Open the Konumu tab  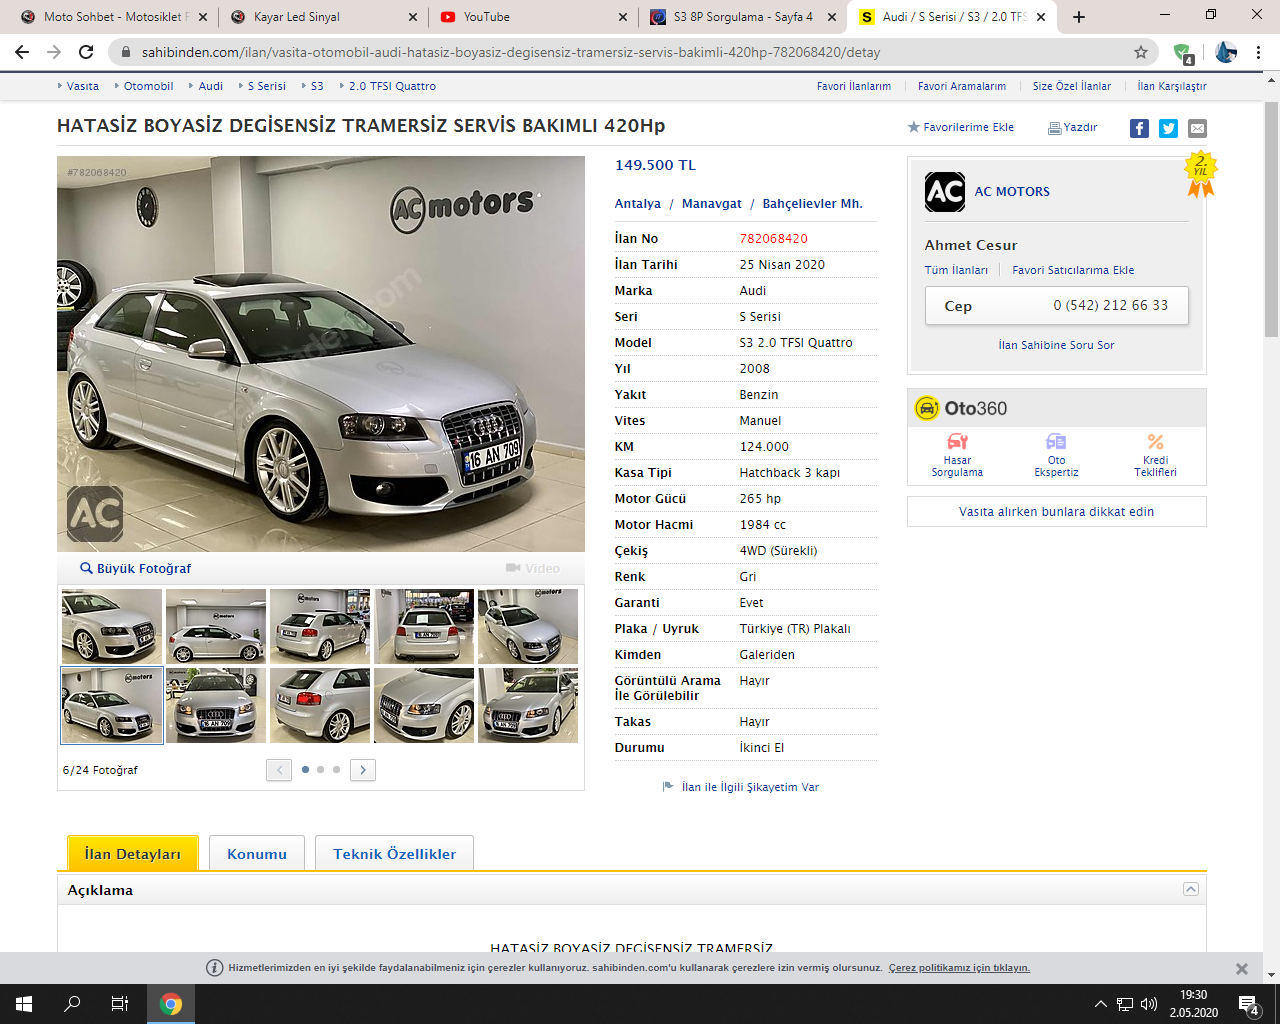coord(257,854)
